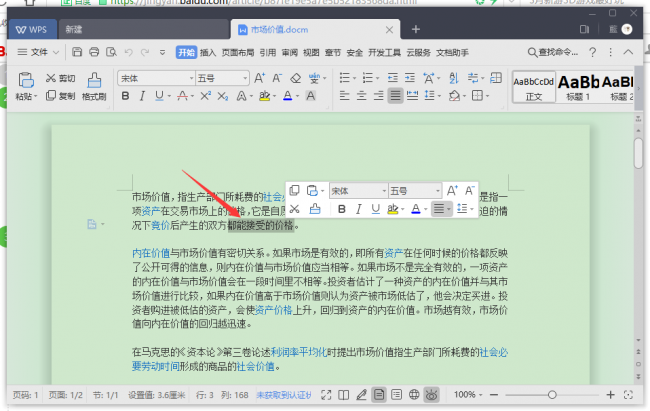Viewport: 650px width, 411px height.
Task: Open a new tab with plus button
Action: coord(416,29)
